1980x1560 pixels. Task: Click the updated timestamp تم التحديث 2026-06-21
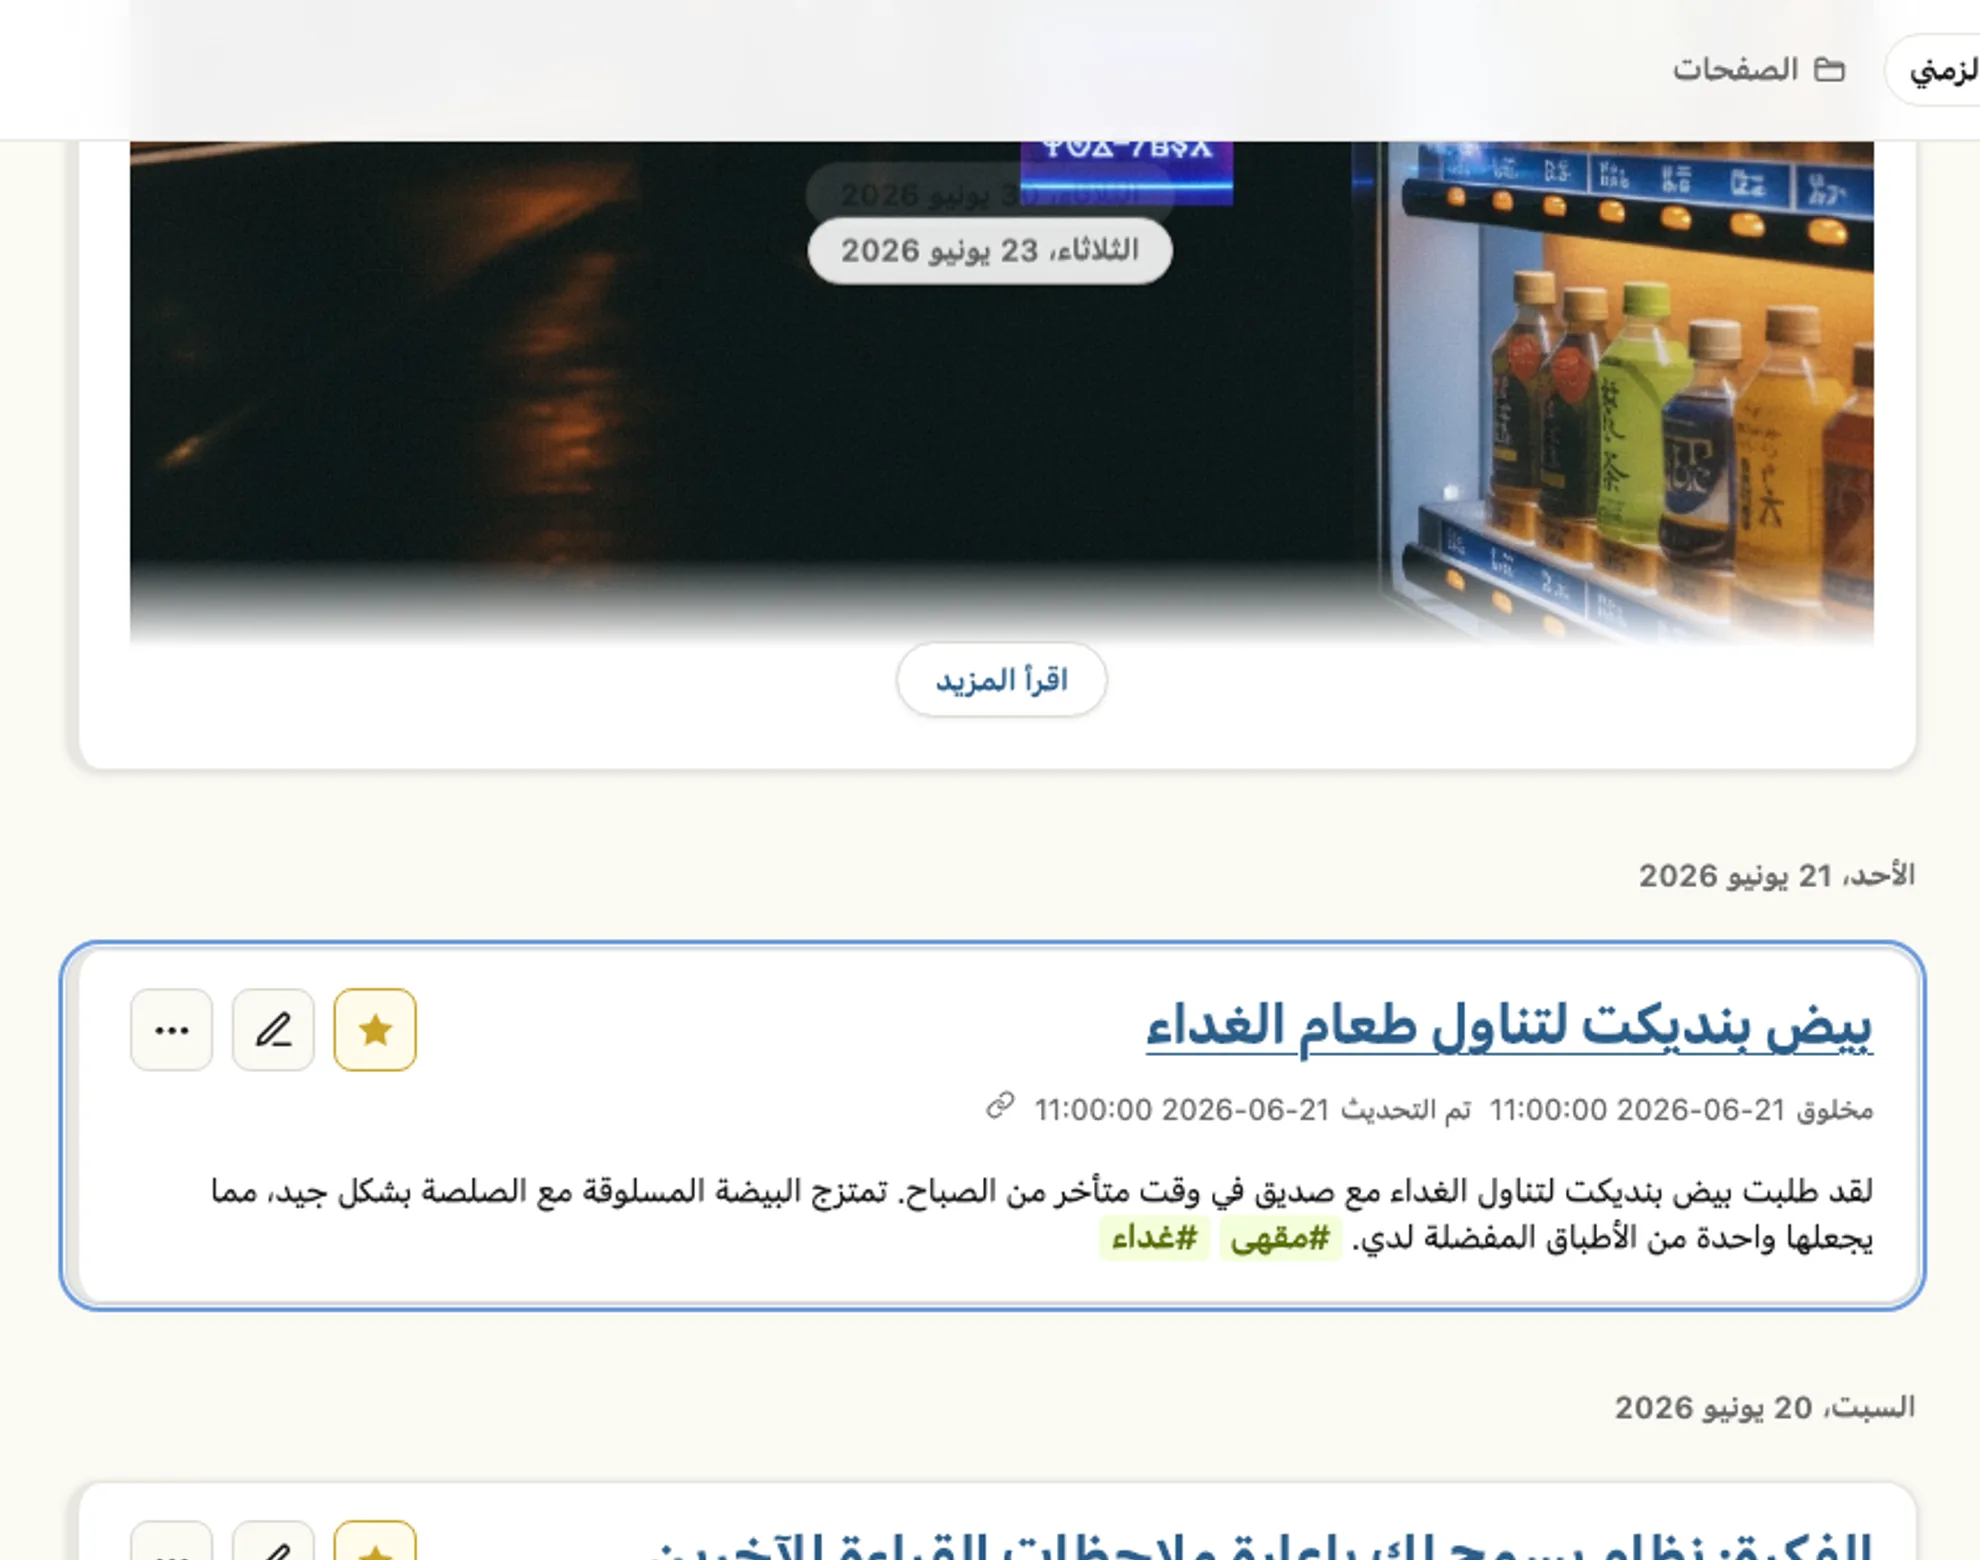tap(1252, 1110)
